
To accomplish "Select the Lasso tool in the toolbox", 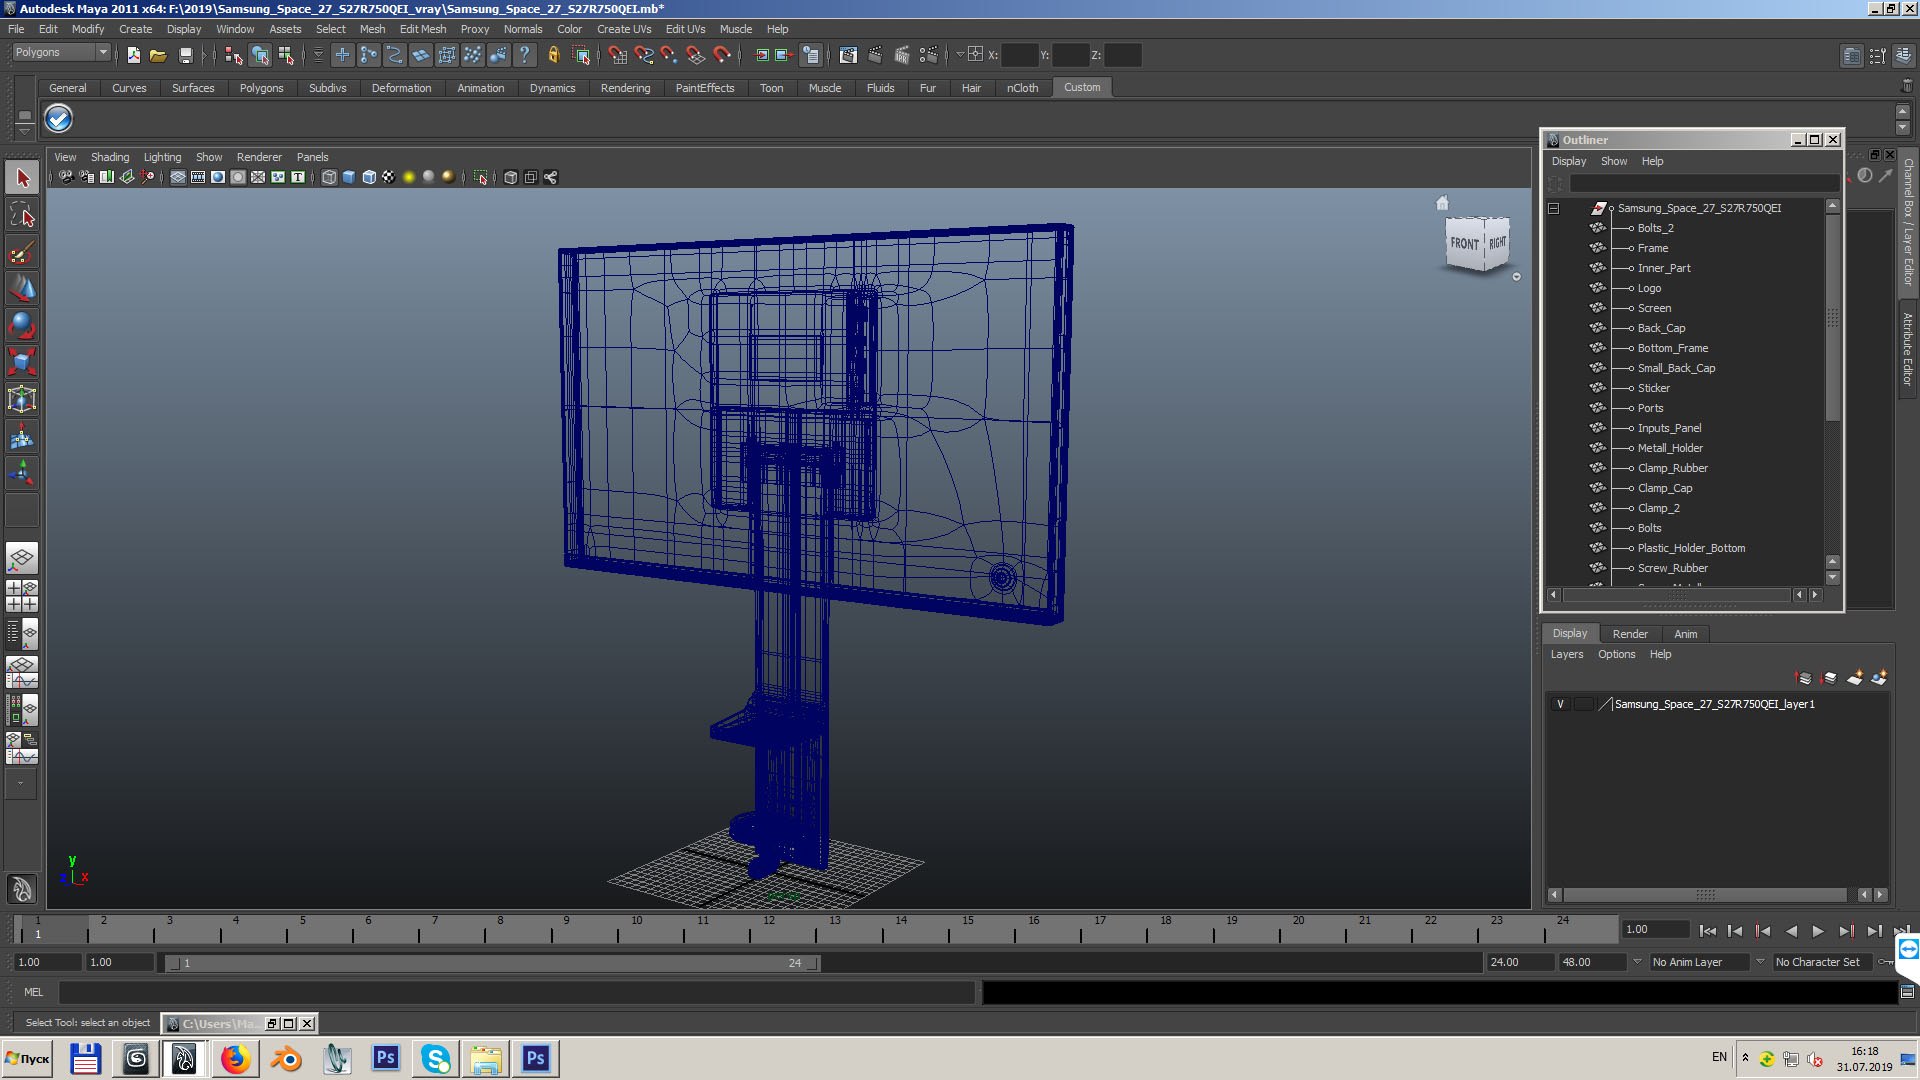I will coord(22,215).
